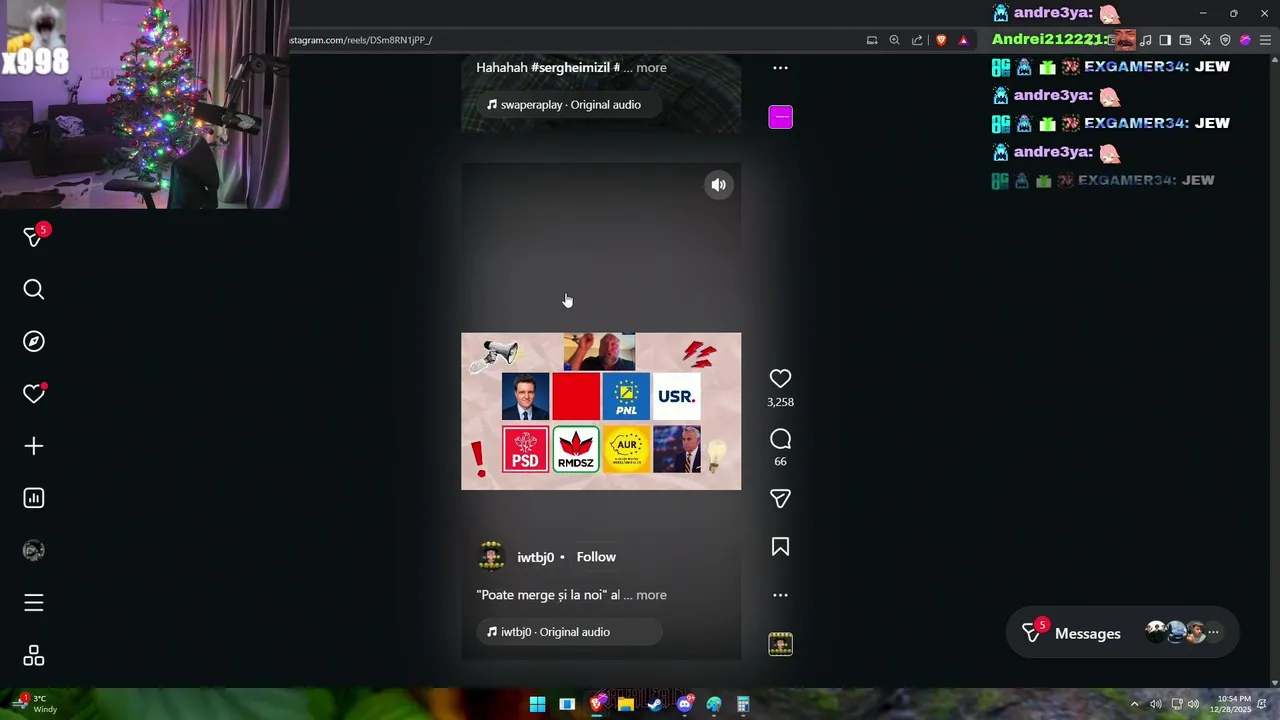
Task: Open the floating Messages button
Action: point(1122,633)
